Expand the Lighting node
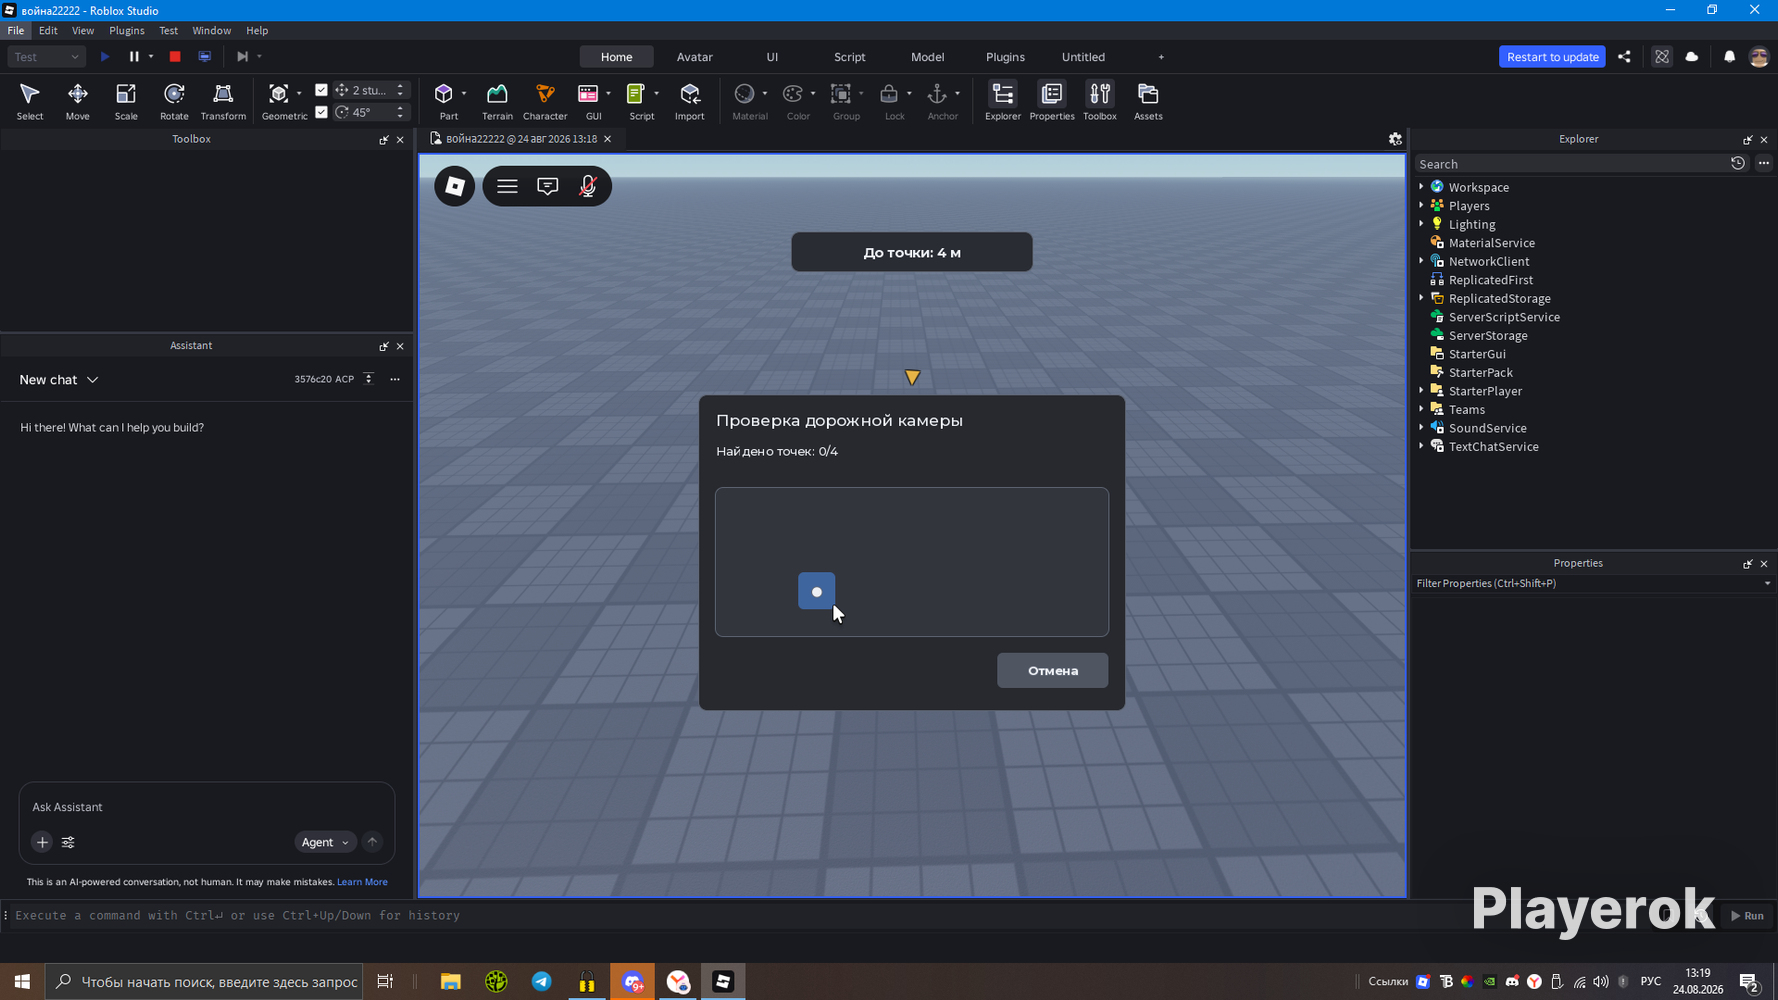The width and height of the screenshot is (1778, 1000). pyautogui.click(x=1421, y=224)
